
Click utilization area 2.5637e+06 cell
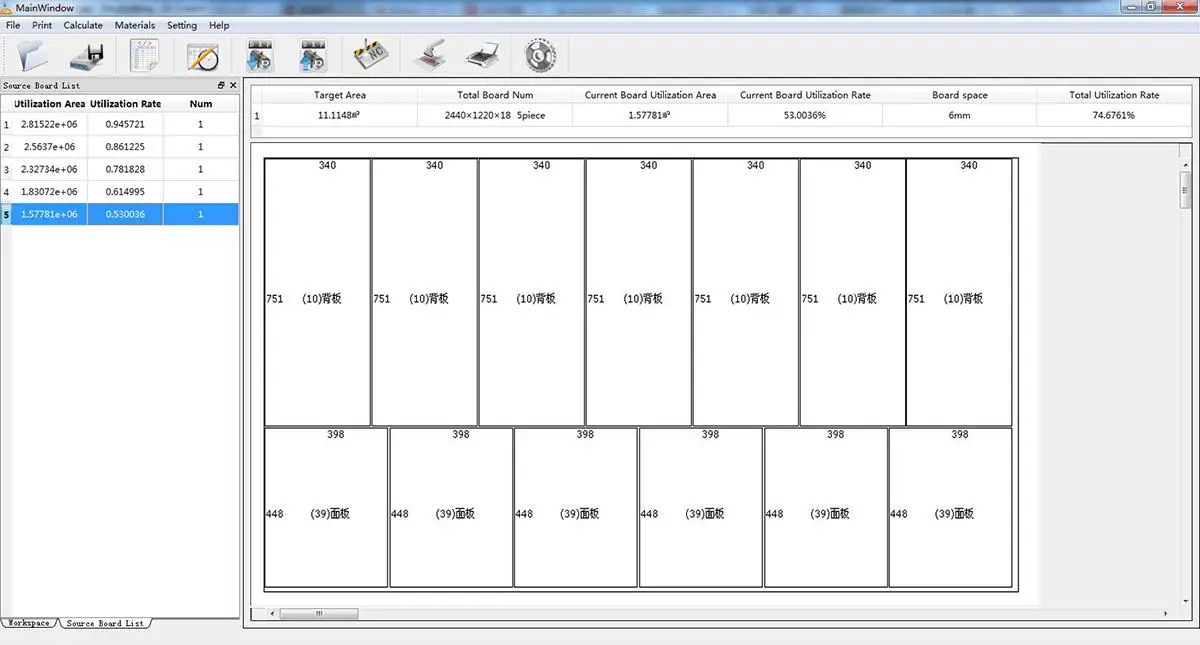coord(50,147)
